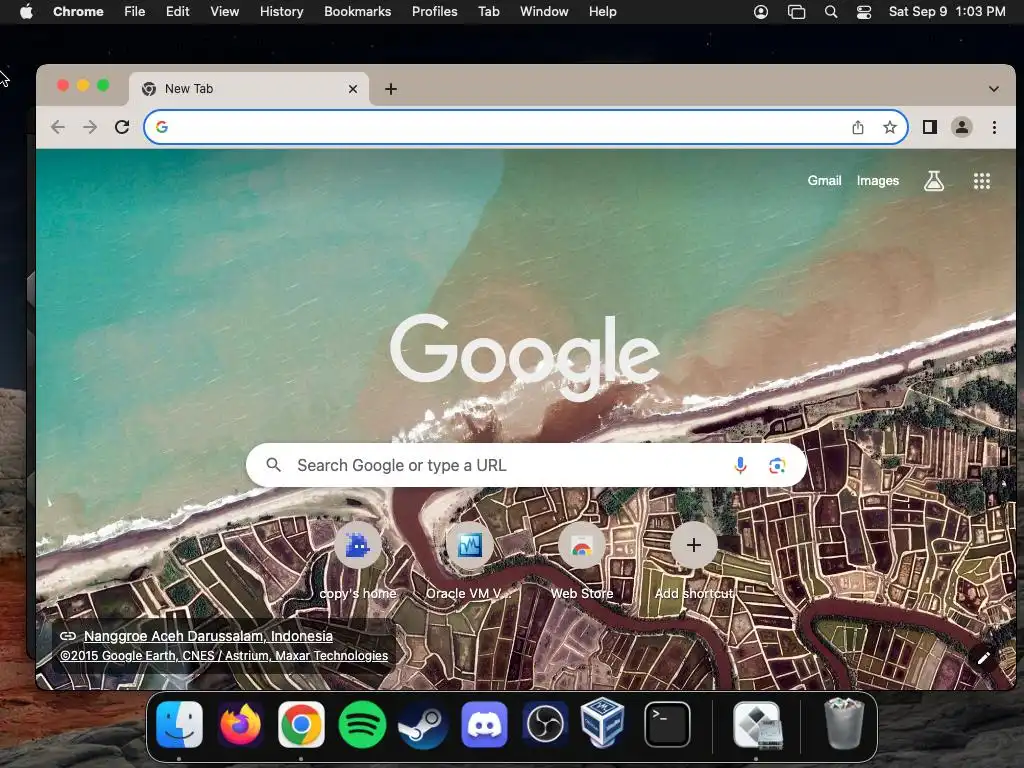
Task: Search by image with Google Lens icon
Action: pos(776,465)
